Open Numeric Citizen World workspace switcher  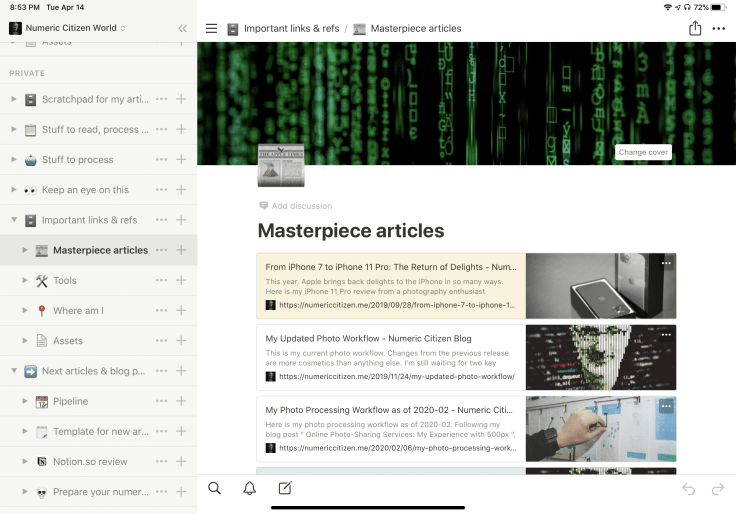[x=67, y=28]
